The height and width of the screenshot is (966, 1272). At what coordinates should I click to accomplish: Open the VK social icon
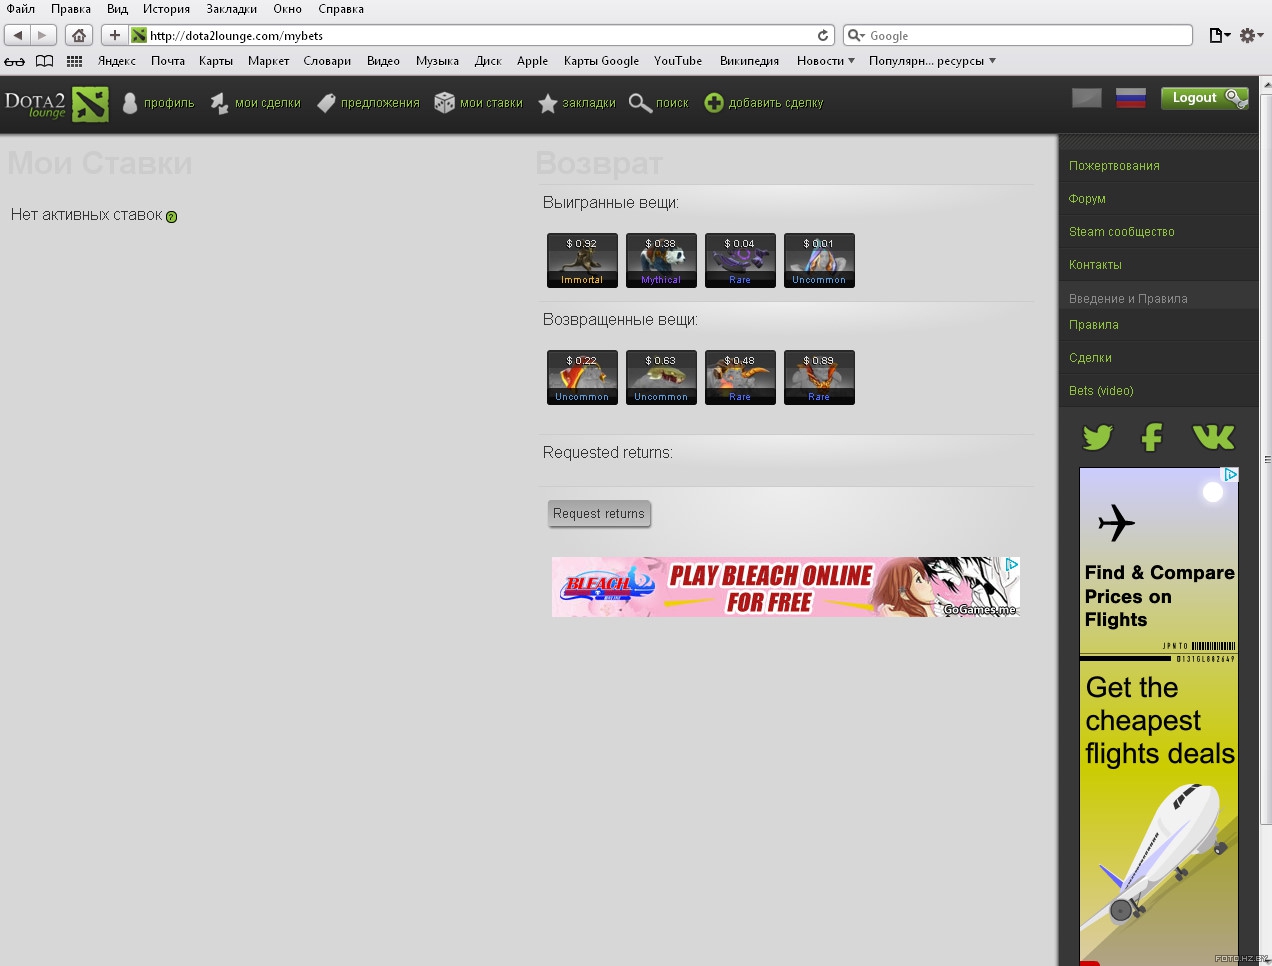tap(1214, 437)
